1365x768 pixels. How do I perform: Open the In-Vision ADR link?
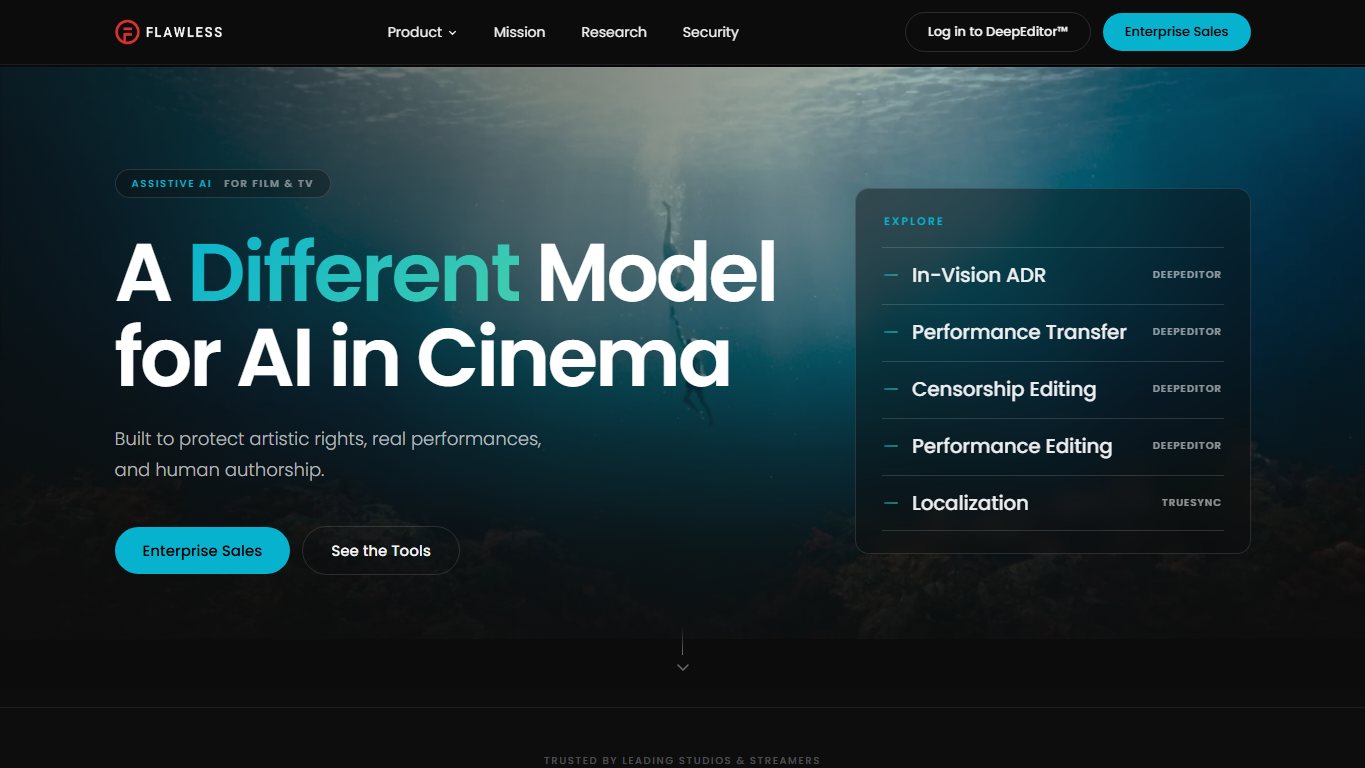pyautogui.click(x=1053, y=275)
